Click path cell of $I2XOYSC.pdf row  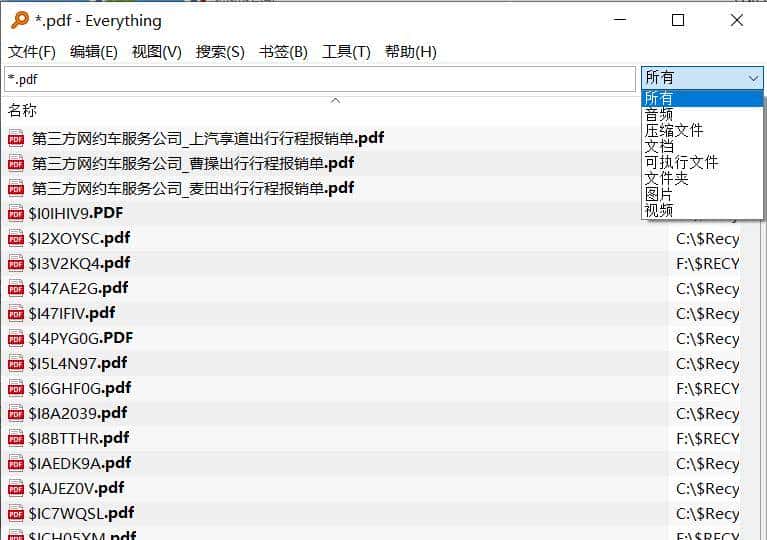pos(707,239)
